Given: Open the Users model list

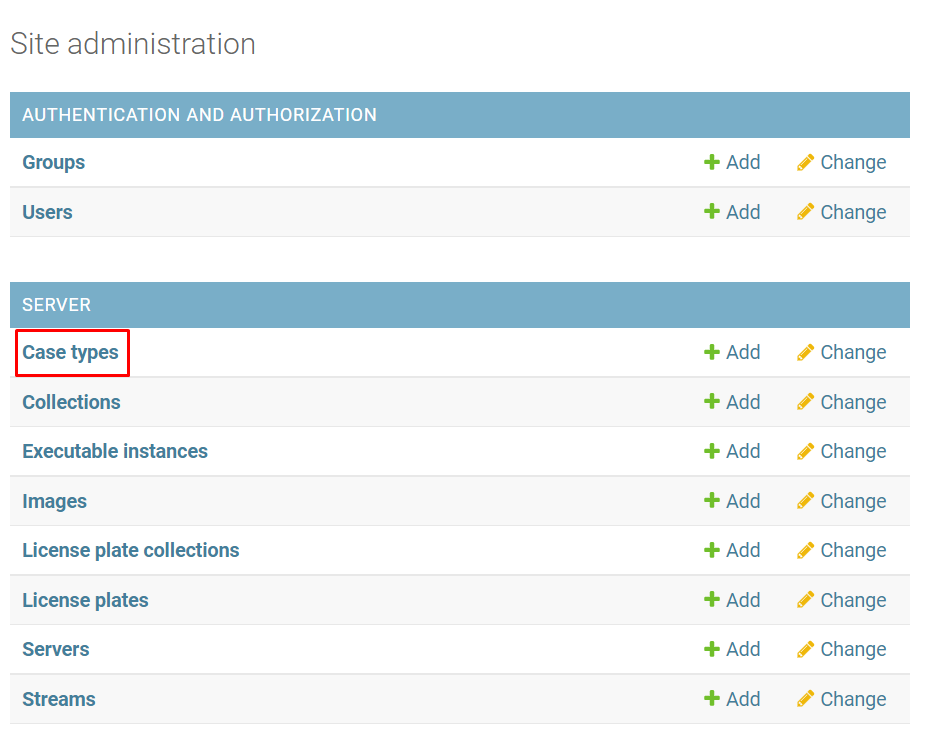Looking at the screenshot, I should tap(48, 212).
